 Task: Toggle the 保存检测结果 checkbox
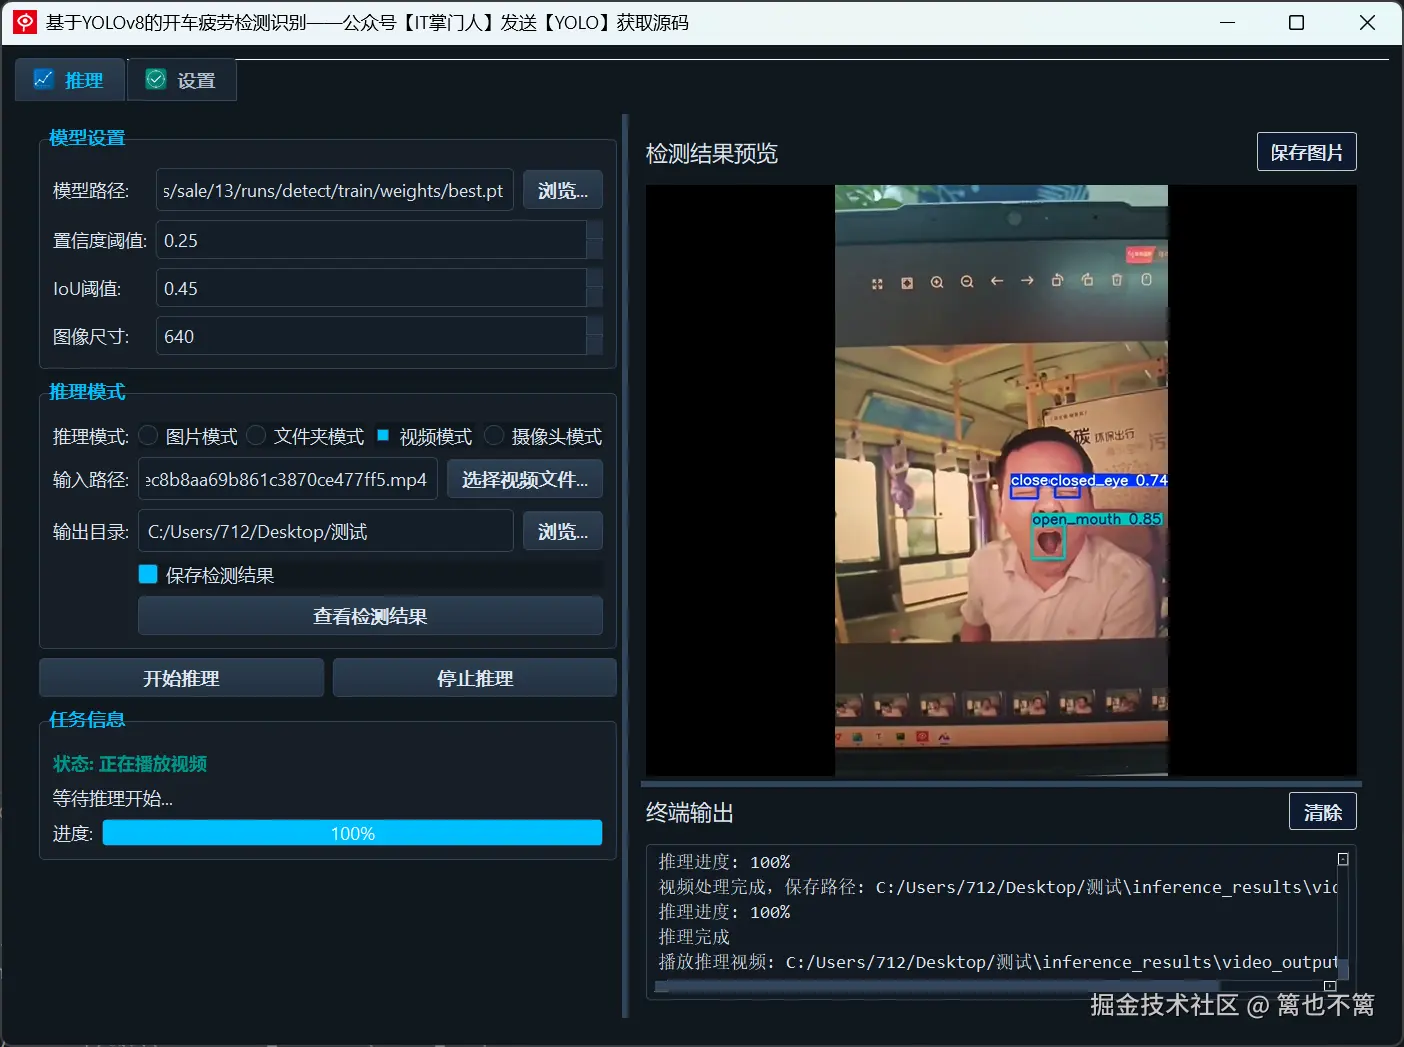[x=148, y=574]
